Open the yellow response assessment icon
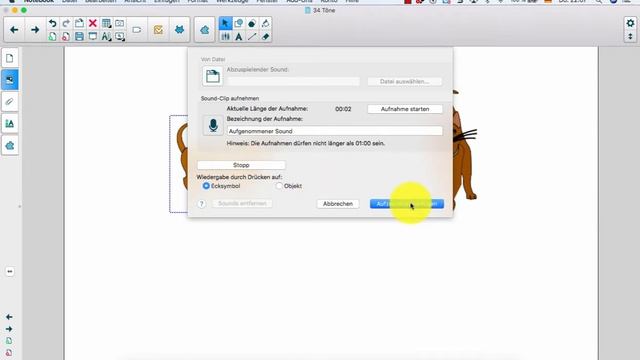Screen dimensions: 640x360 click(x=158, y=30)
